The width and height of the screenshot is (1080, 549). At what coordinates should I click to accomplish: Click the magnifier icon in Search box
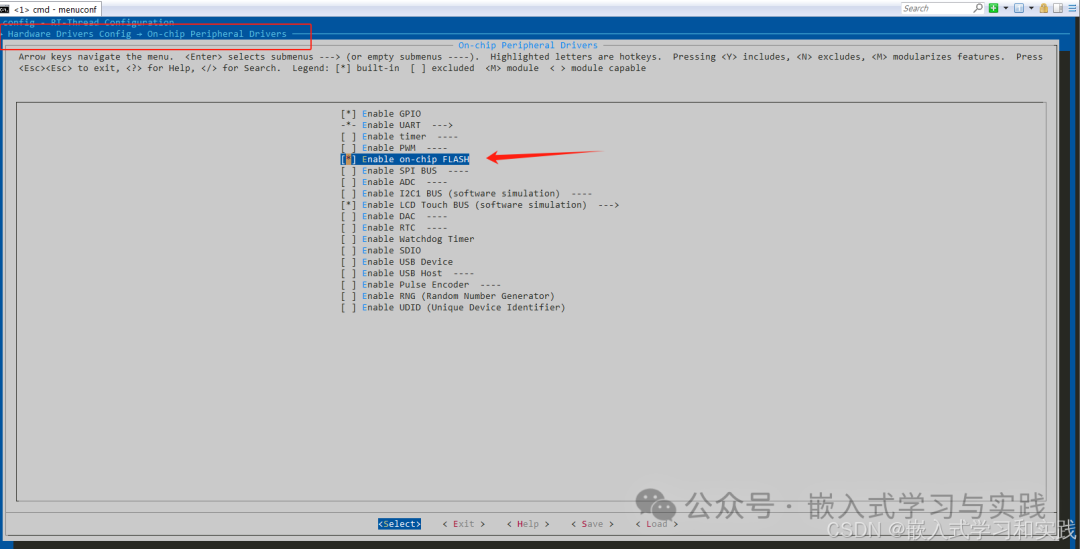tap(977, 8)
